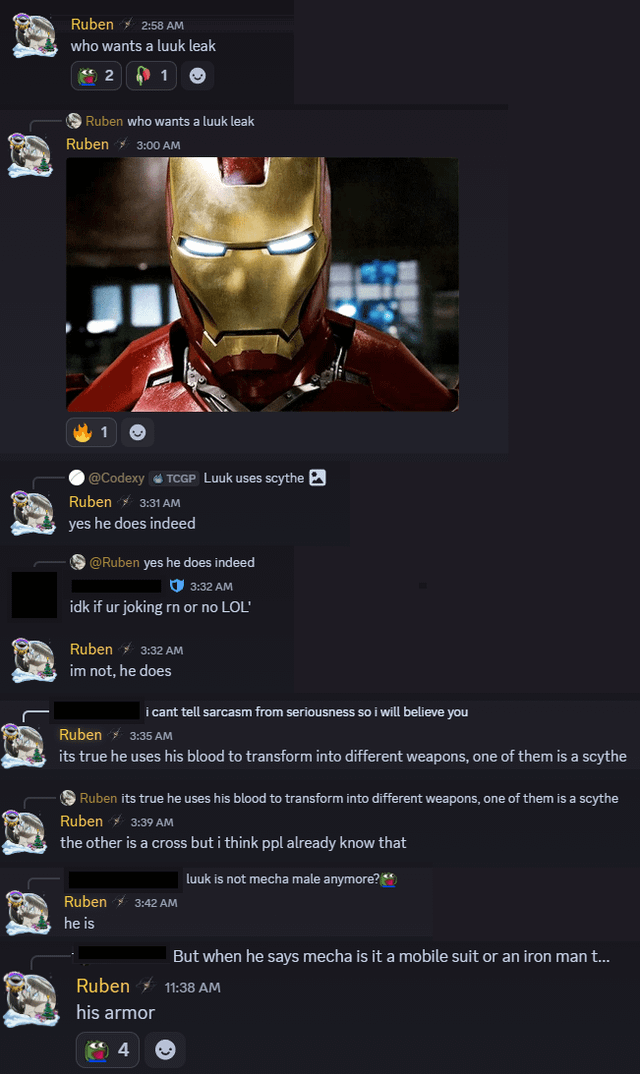Toggle the rose reaction with count 1
The width and height of the screenshot is (640, 1074).
click(151, 75)
